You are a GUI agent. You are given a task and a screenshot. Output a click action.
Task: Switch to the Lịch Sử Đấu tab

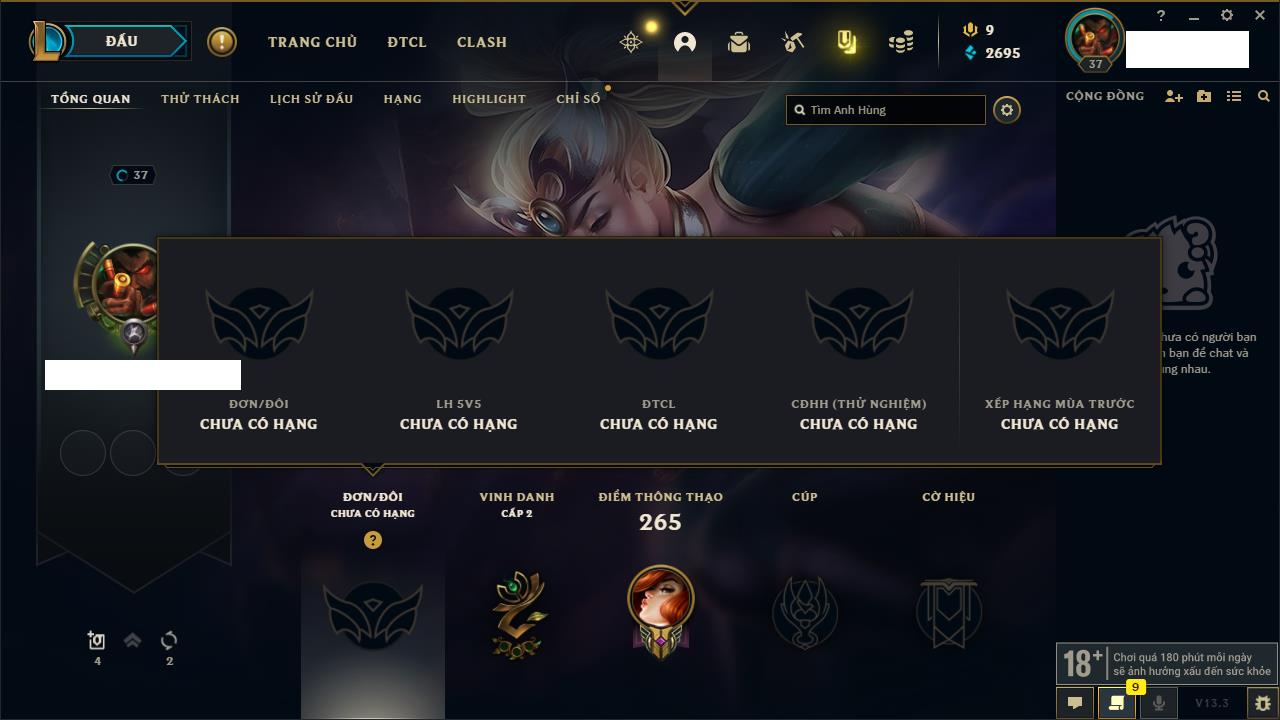(x=311, y=99)
